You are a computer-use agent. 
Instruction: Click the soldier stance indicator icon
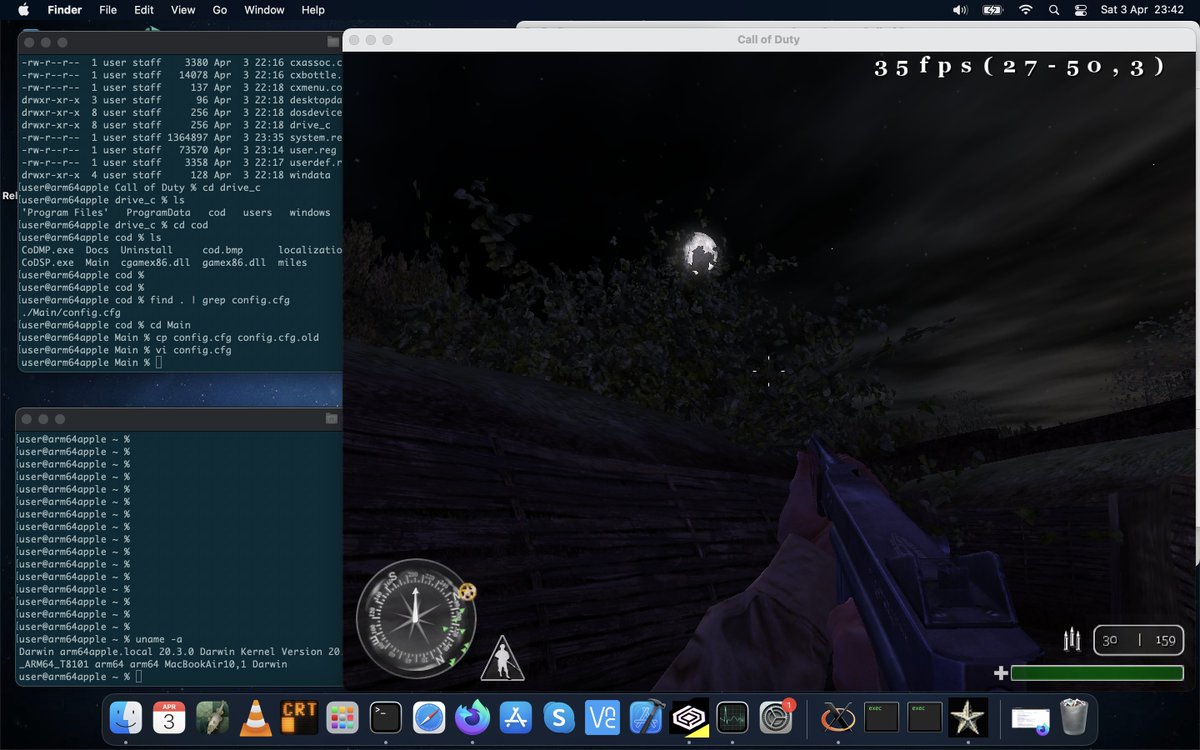502,658
